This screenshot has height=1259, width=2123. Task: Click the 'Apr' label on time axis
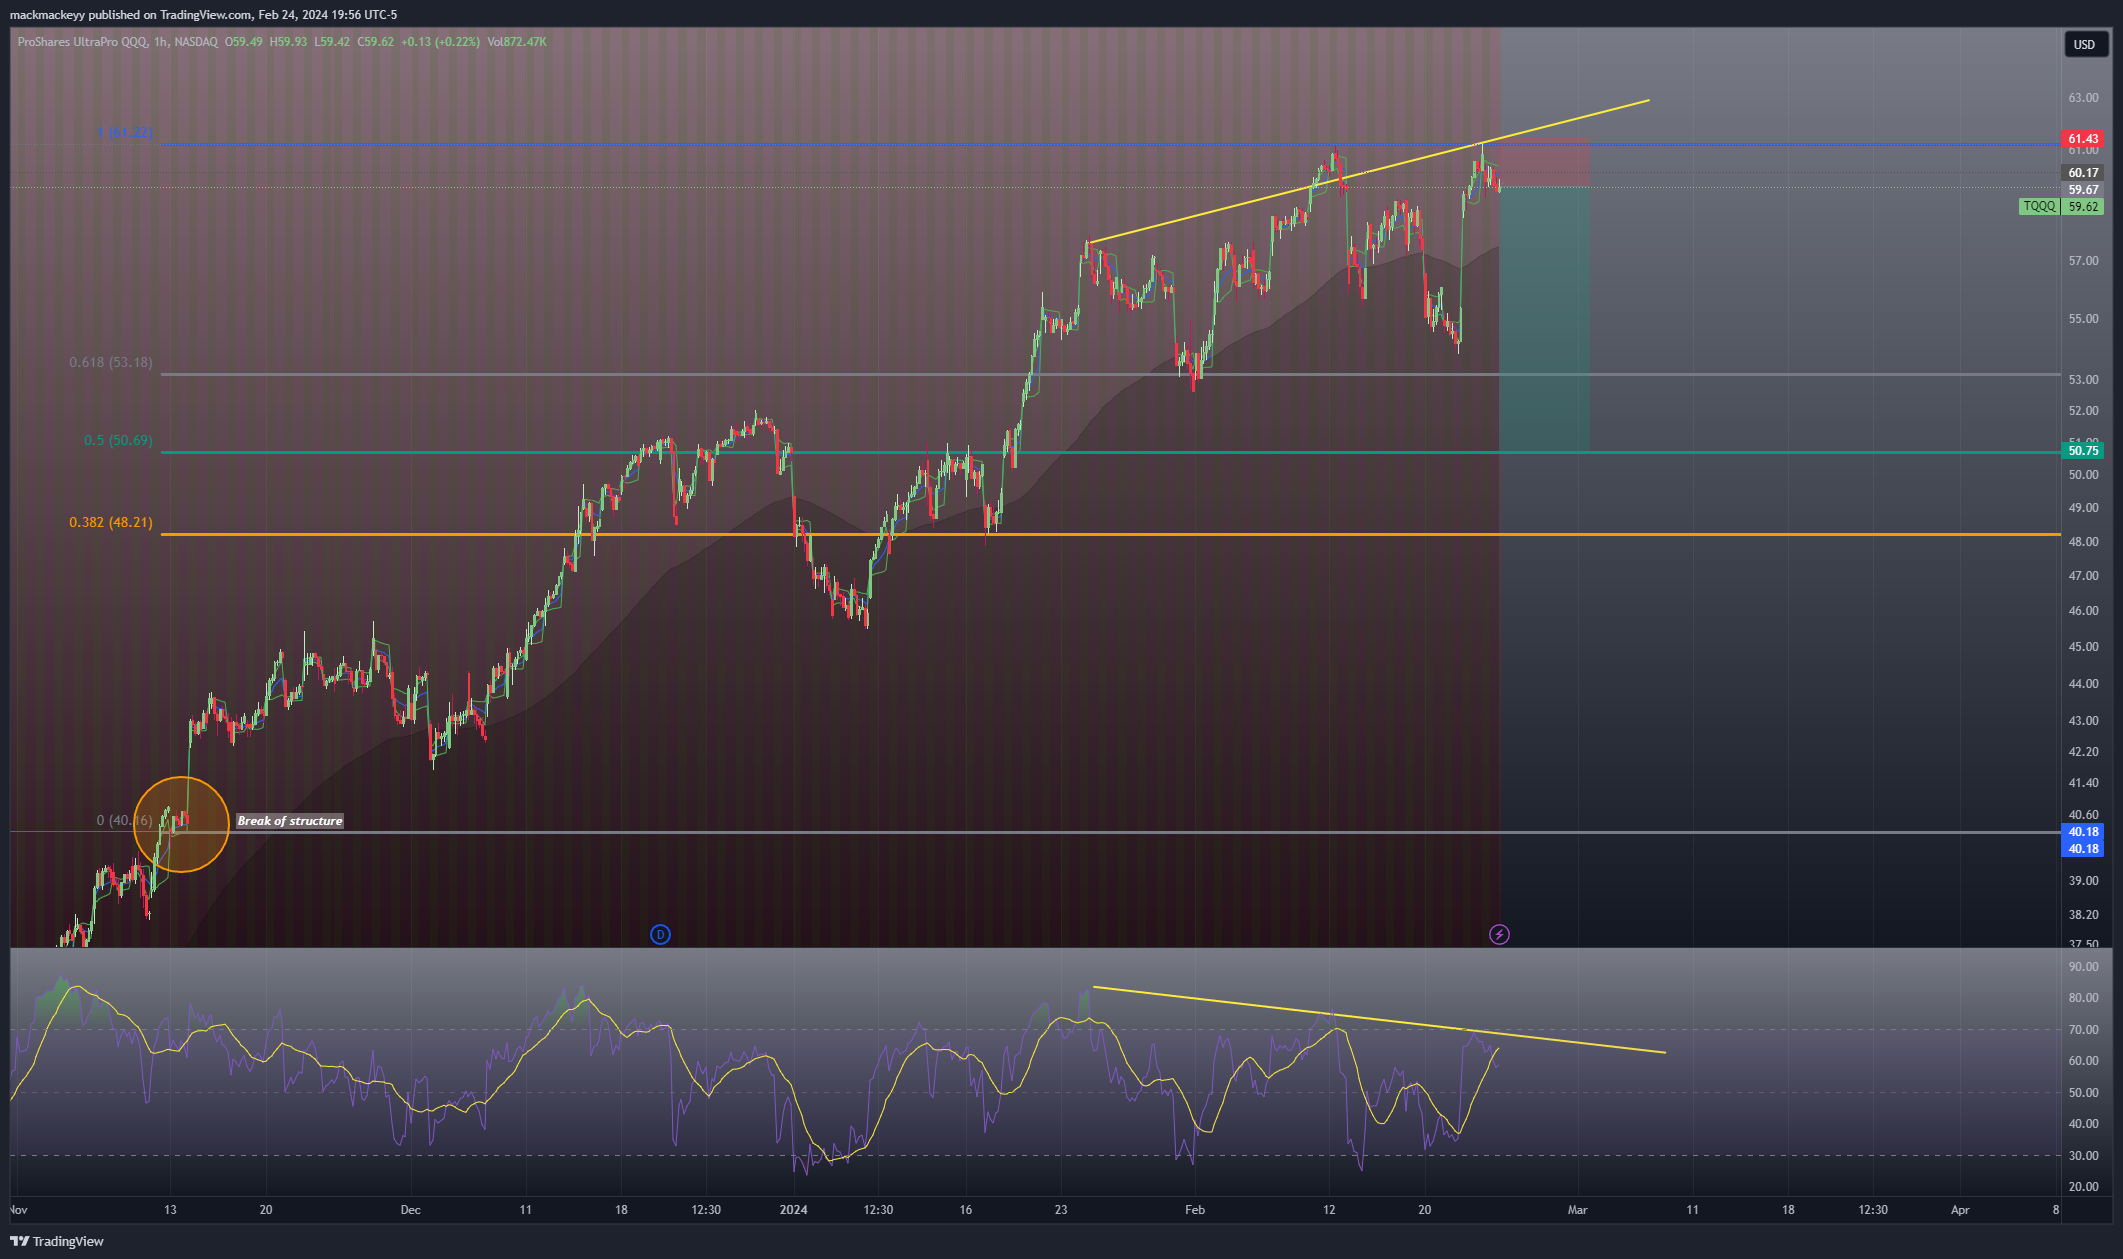(x=1960, y=1210)
